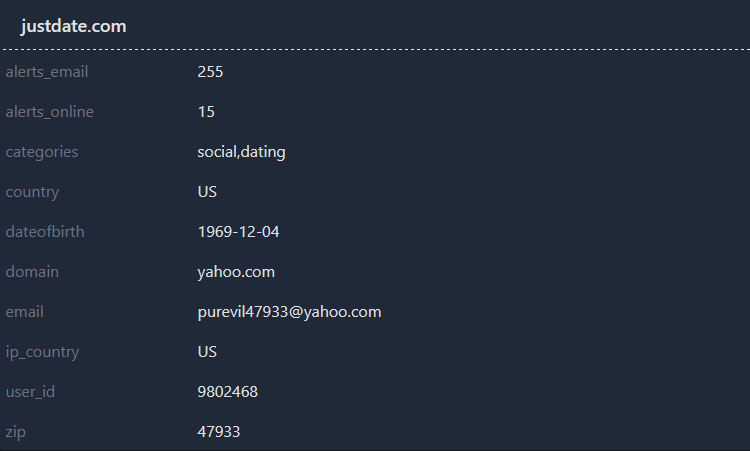The image size is (750, 451).
Task: Select the email field label
Action: pos(25,312)
